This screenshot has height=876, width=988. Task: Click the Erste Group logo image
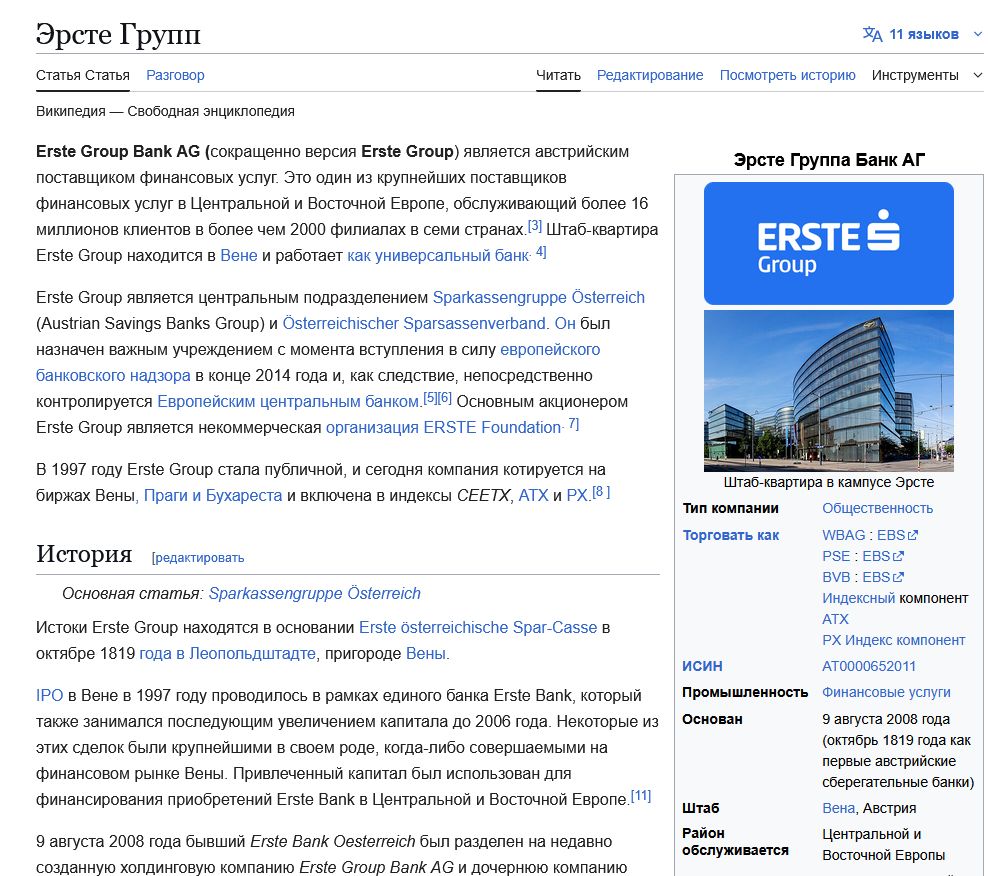point(828,243)
